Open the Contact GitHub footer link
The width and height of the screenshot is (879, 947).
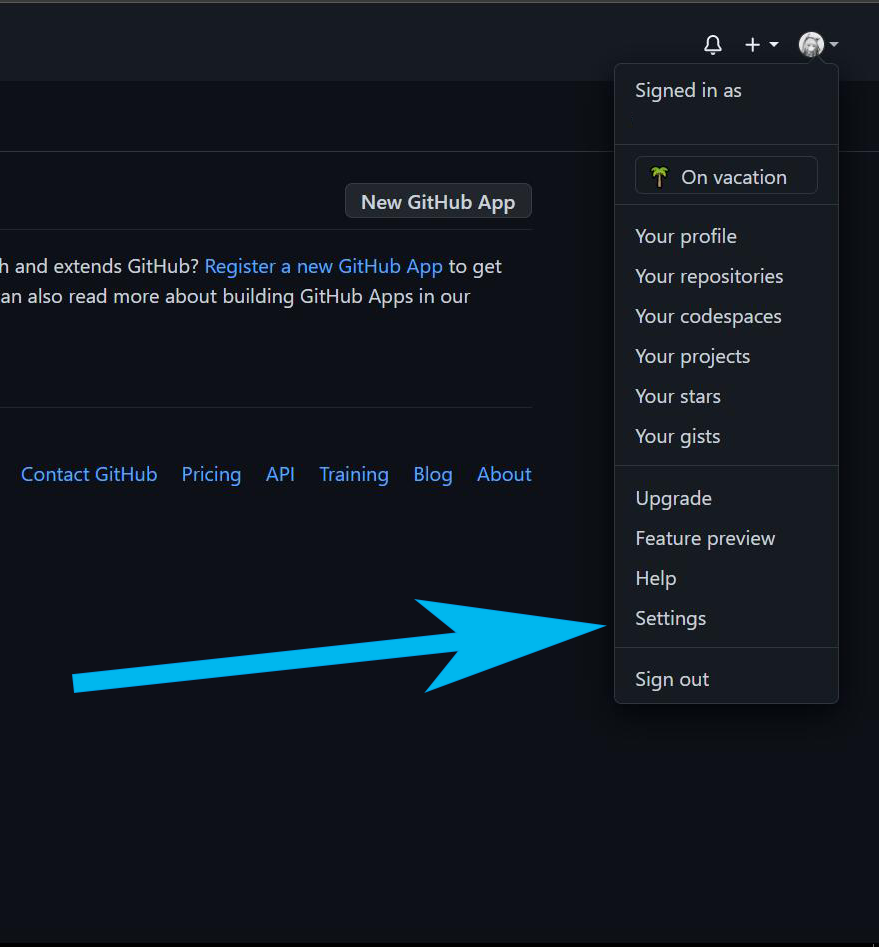89,475
